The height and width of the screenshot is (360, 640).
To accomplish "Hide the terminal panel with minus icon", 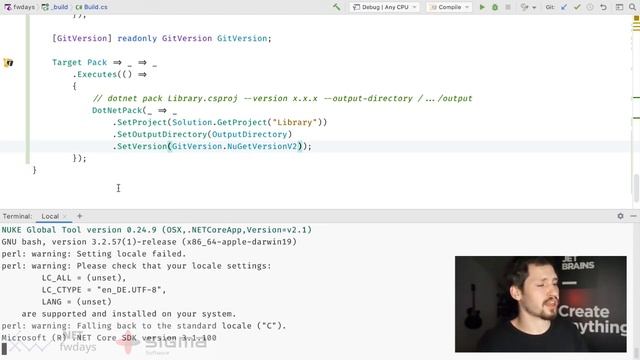I will [633, 216].
